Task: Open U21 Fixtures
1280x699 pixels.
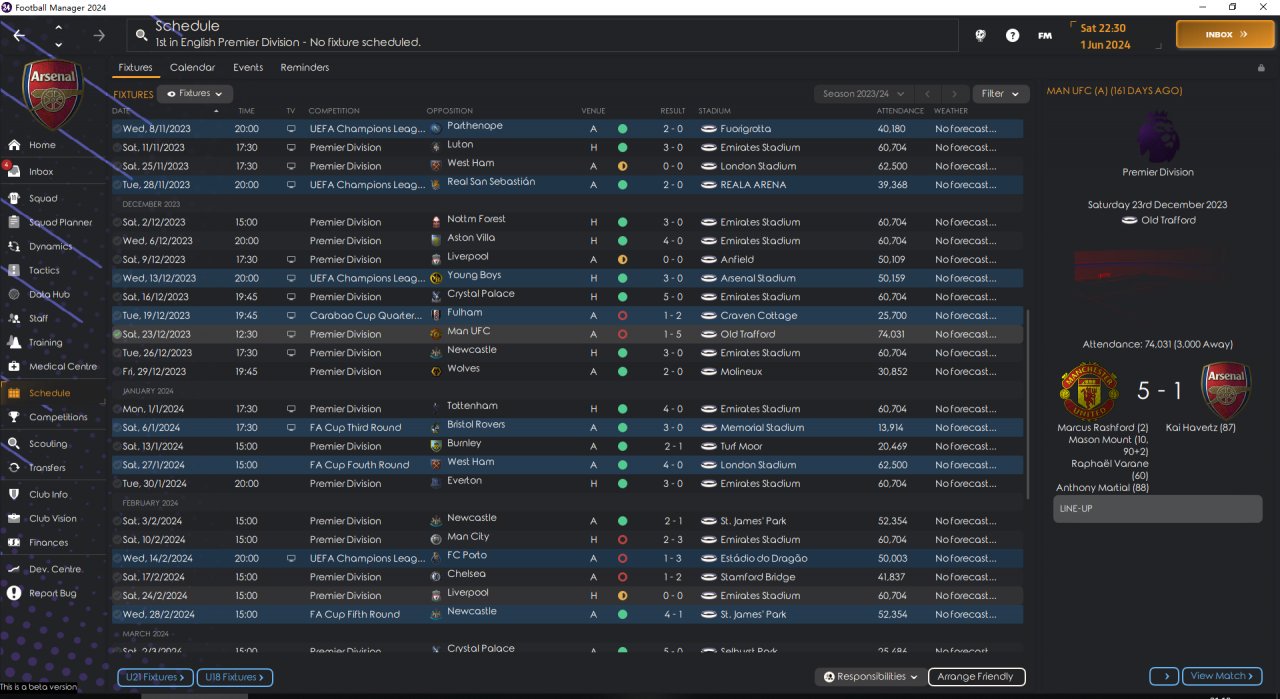Action: tap(155, 677)
